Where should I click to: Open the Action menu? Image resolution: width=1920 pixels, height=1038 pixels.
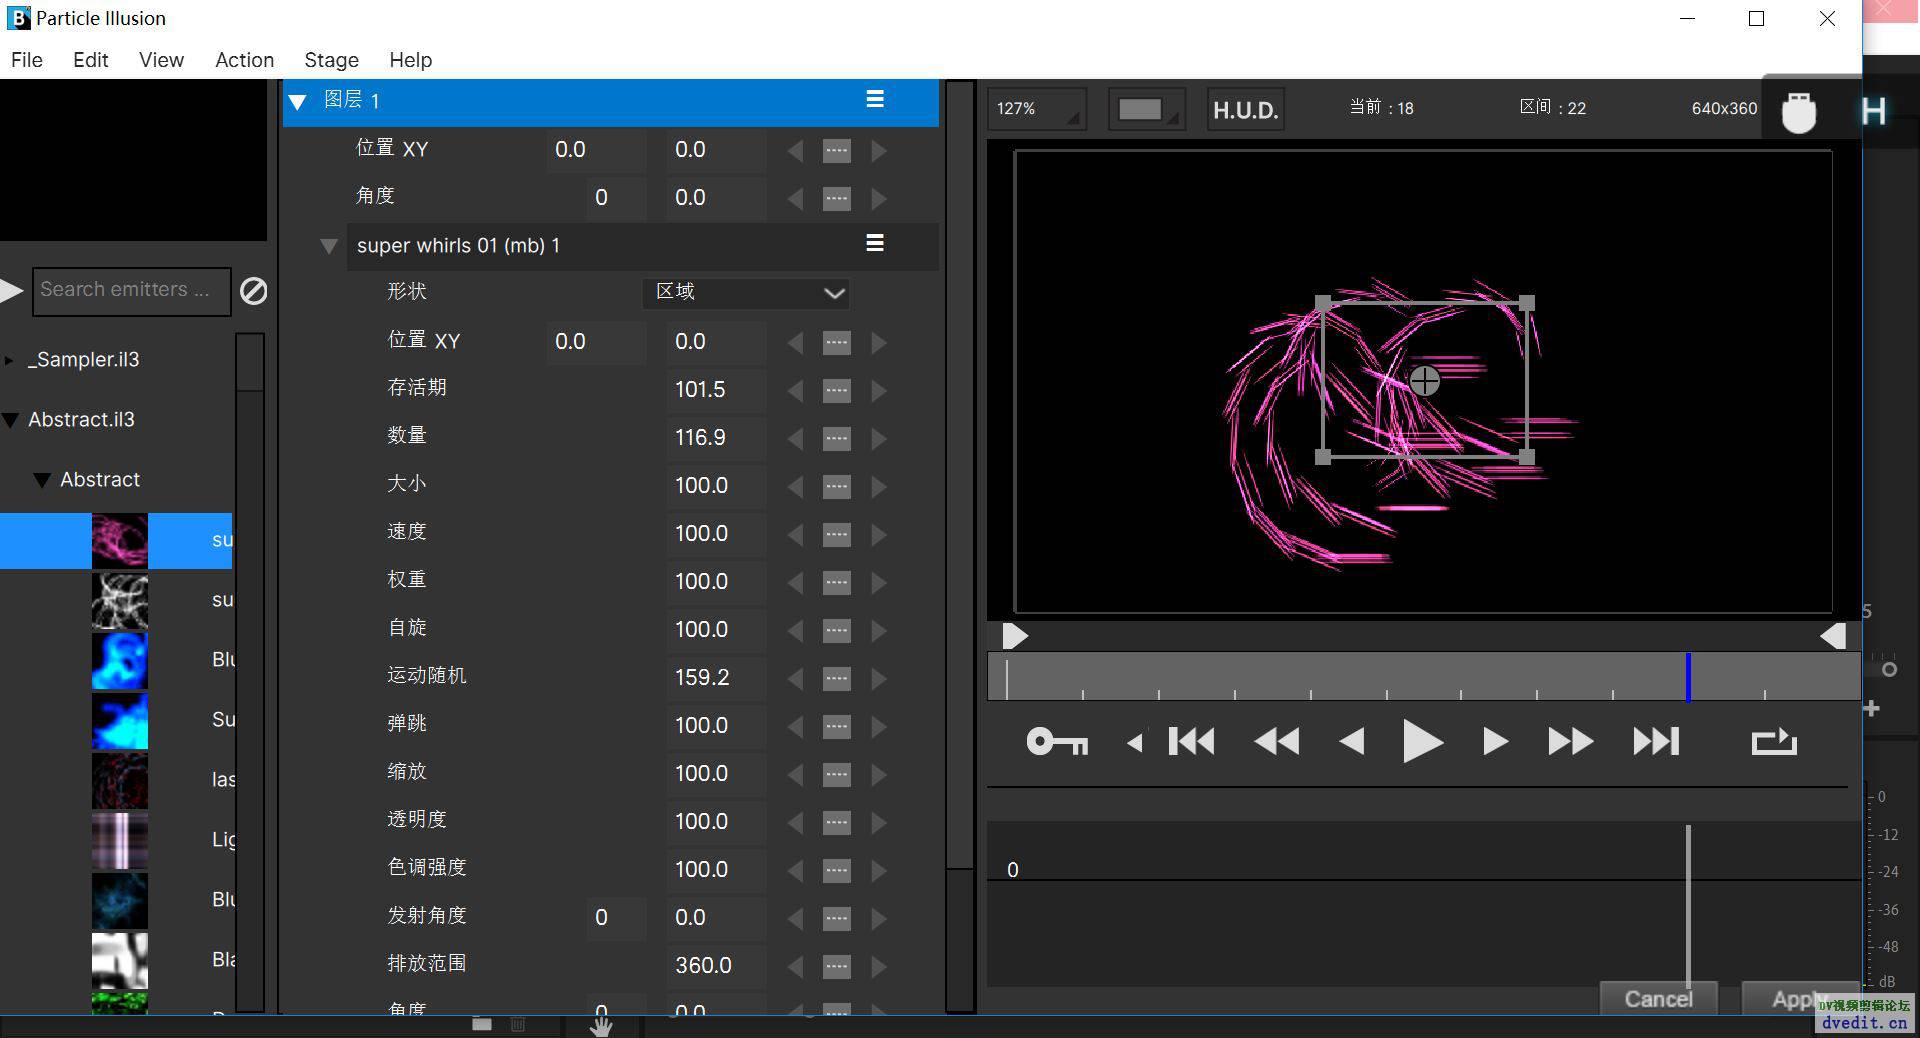(x=244, y=60)
